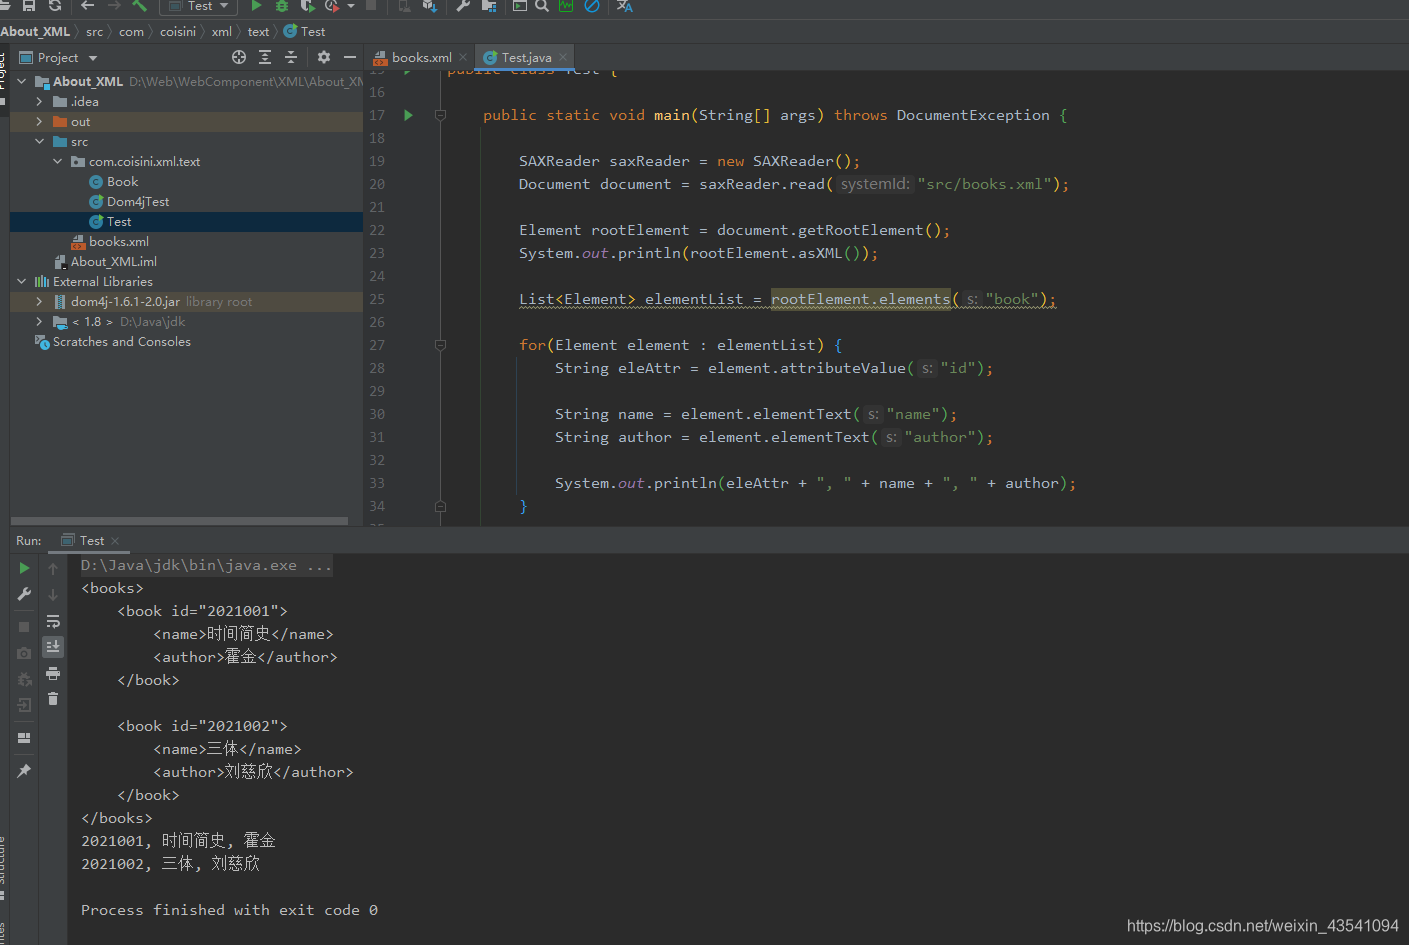
Task: Click the Search Everywhere magnifier icon
Action: click(x=542, y=6)
